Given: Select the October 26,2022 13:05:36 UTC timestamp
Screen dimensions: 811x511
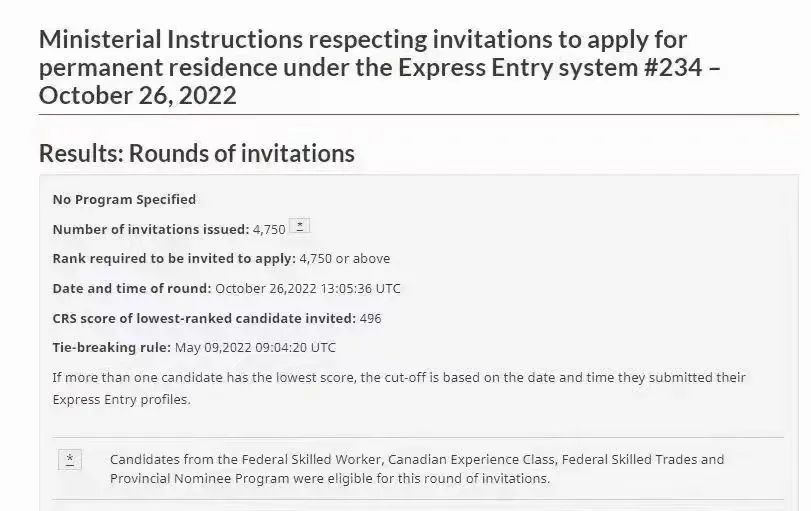Looking at the screenshot, I should [308, 289].
